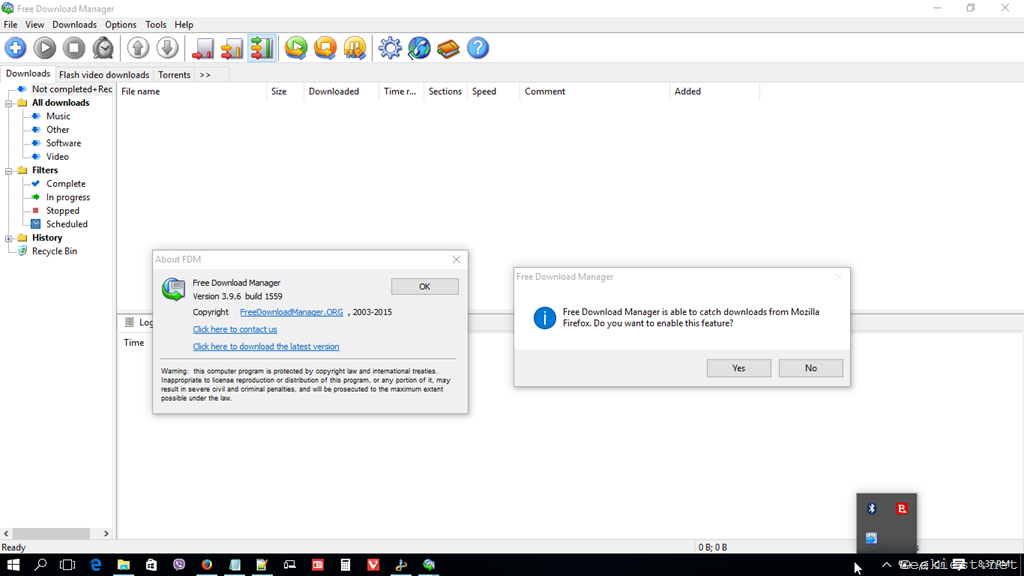Screen dimensions: 1024x576
Task: Click the blue plus Add download icon
Action: 16,47
